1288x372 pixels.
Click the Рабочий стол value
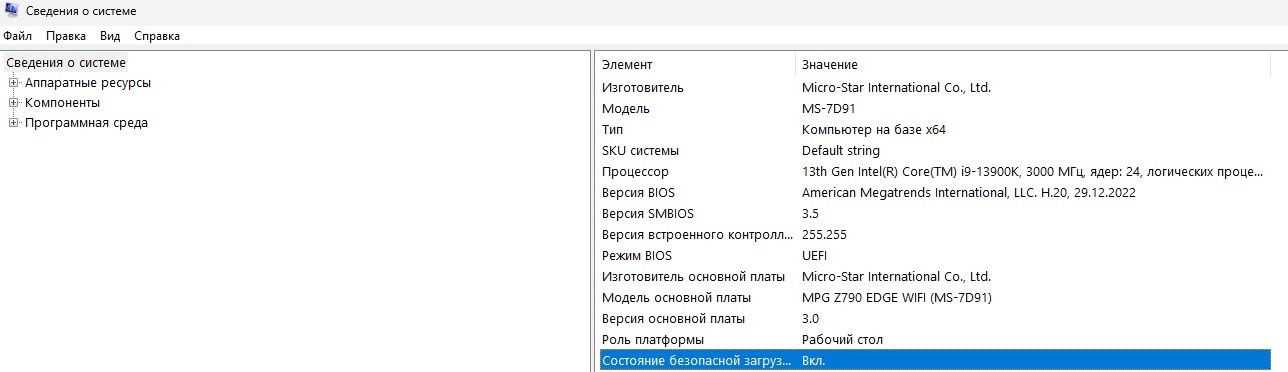point(843,339)
